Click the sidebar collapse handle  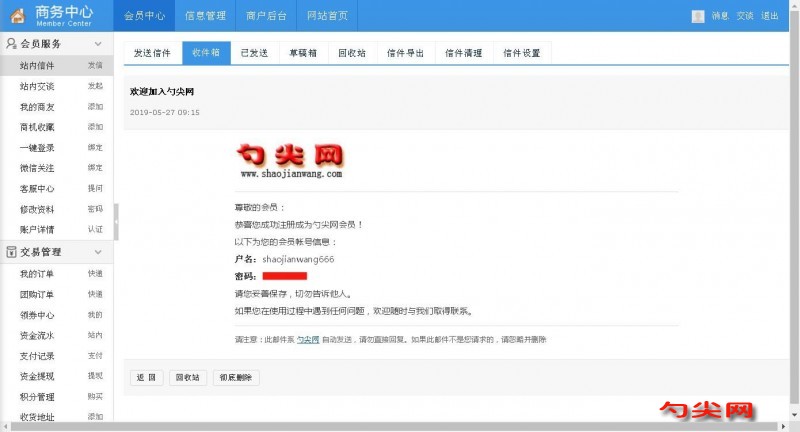pos(116,222)
